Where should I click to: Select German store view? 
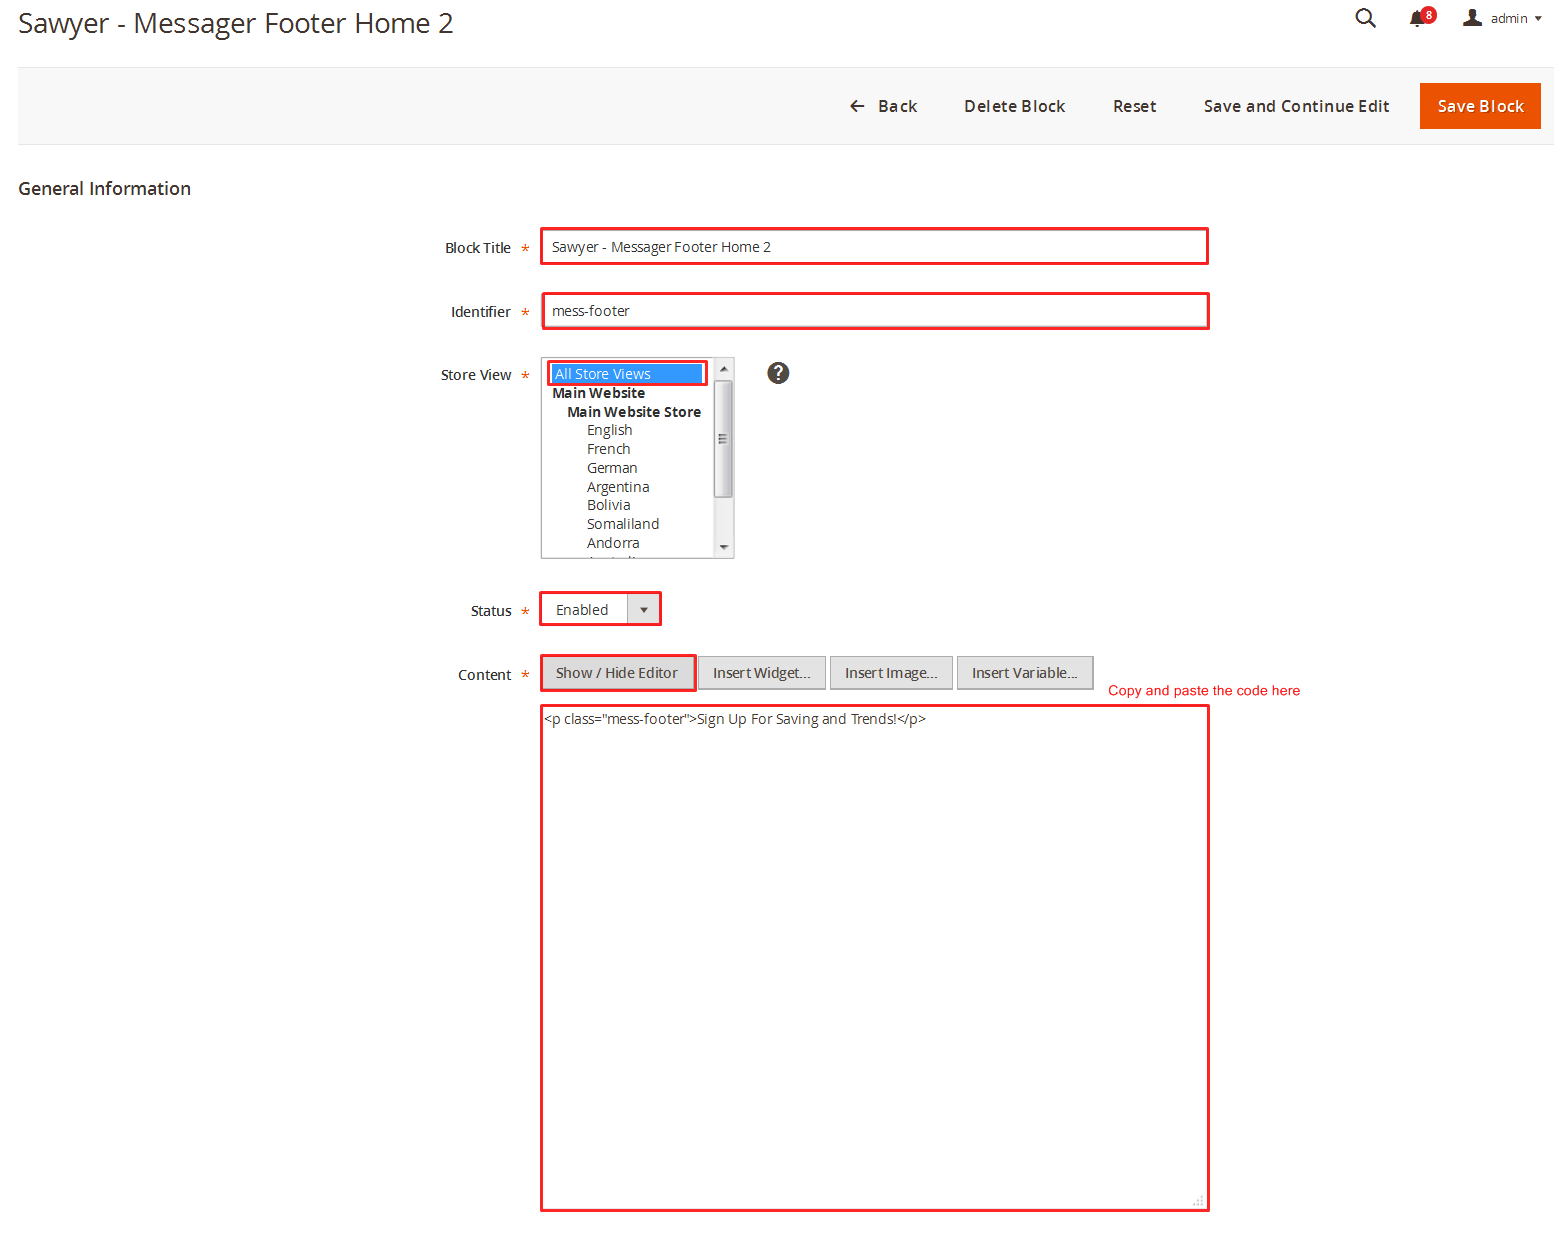[x=612, y=468]
